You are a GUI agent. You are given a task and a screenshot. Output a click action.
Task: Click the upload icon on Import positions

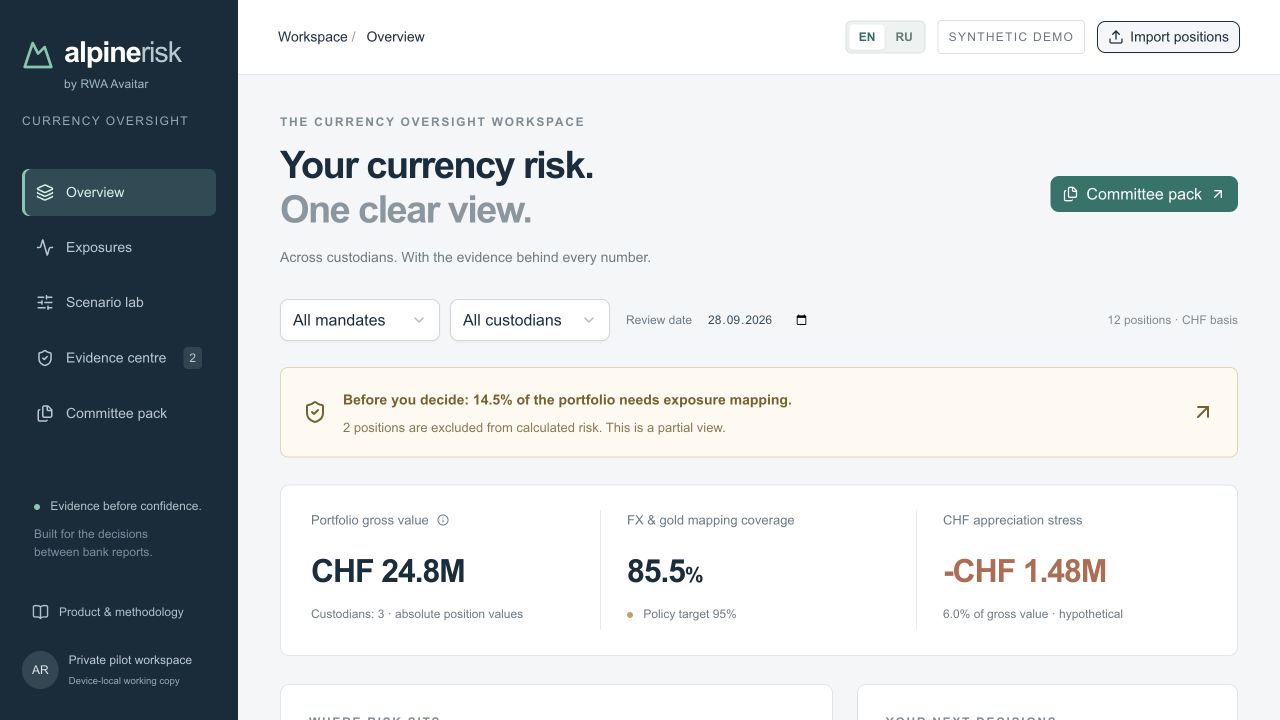[x=1116, y=37]
